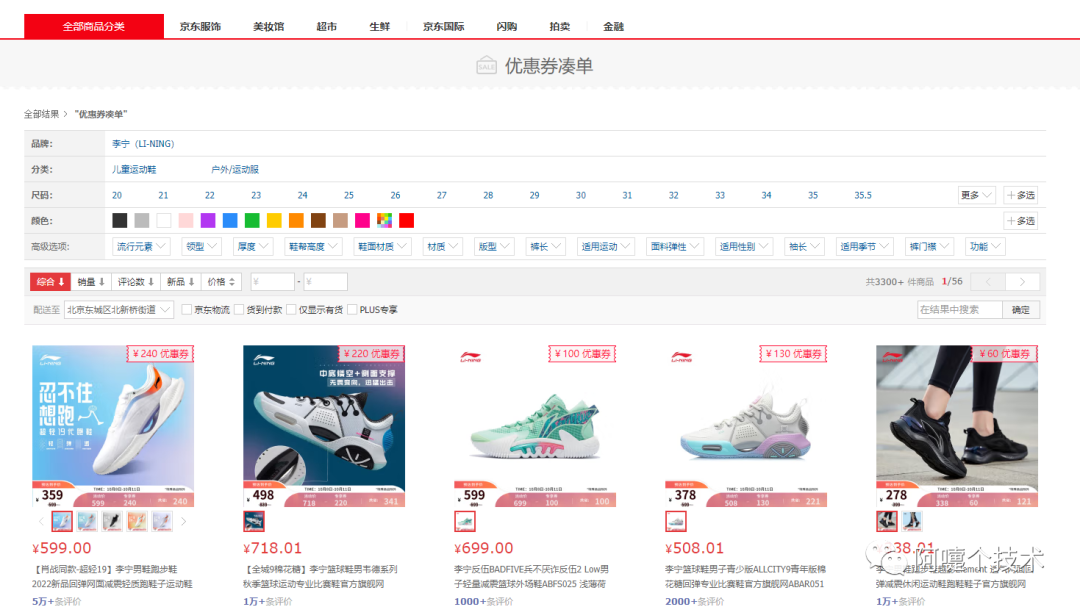Sort results by 新品
The height and width of the screenshot is (607, 1080).
point(180,282)
